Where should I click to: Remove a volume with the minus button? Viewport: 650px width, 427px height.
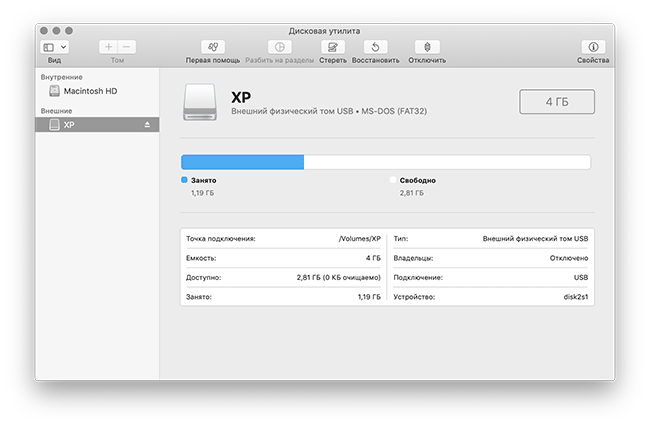pyautogui.click(x=126, y=47)
